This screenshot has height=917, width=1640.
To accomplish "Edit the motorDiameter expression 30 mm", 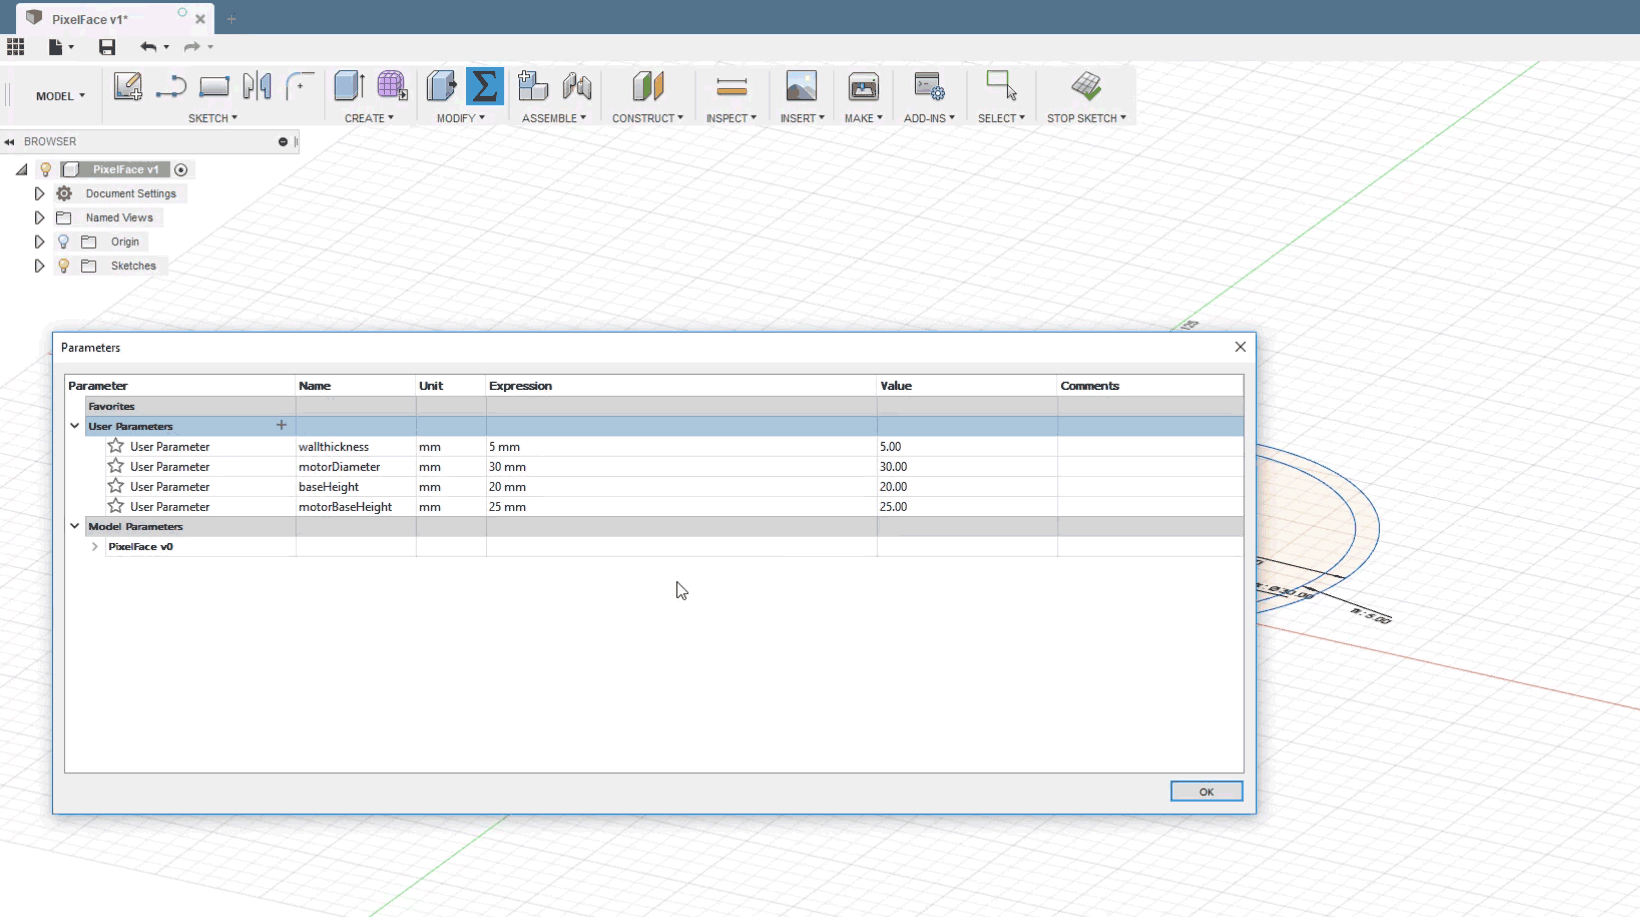I will click(x=681, y=467).
